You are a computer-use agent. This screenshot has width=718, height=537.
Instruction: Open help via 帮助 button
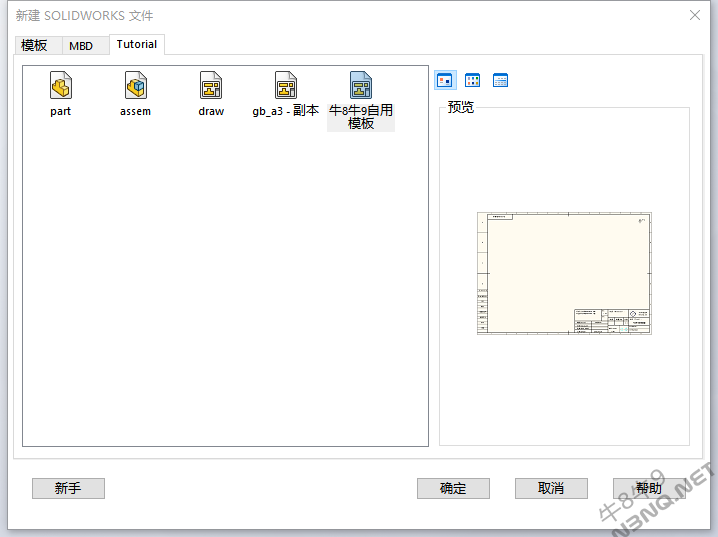click(x=649, y=488)
